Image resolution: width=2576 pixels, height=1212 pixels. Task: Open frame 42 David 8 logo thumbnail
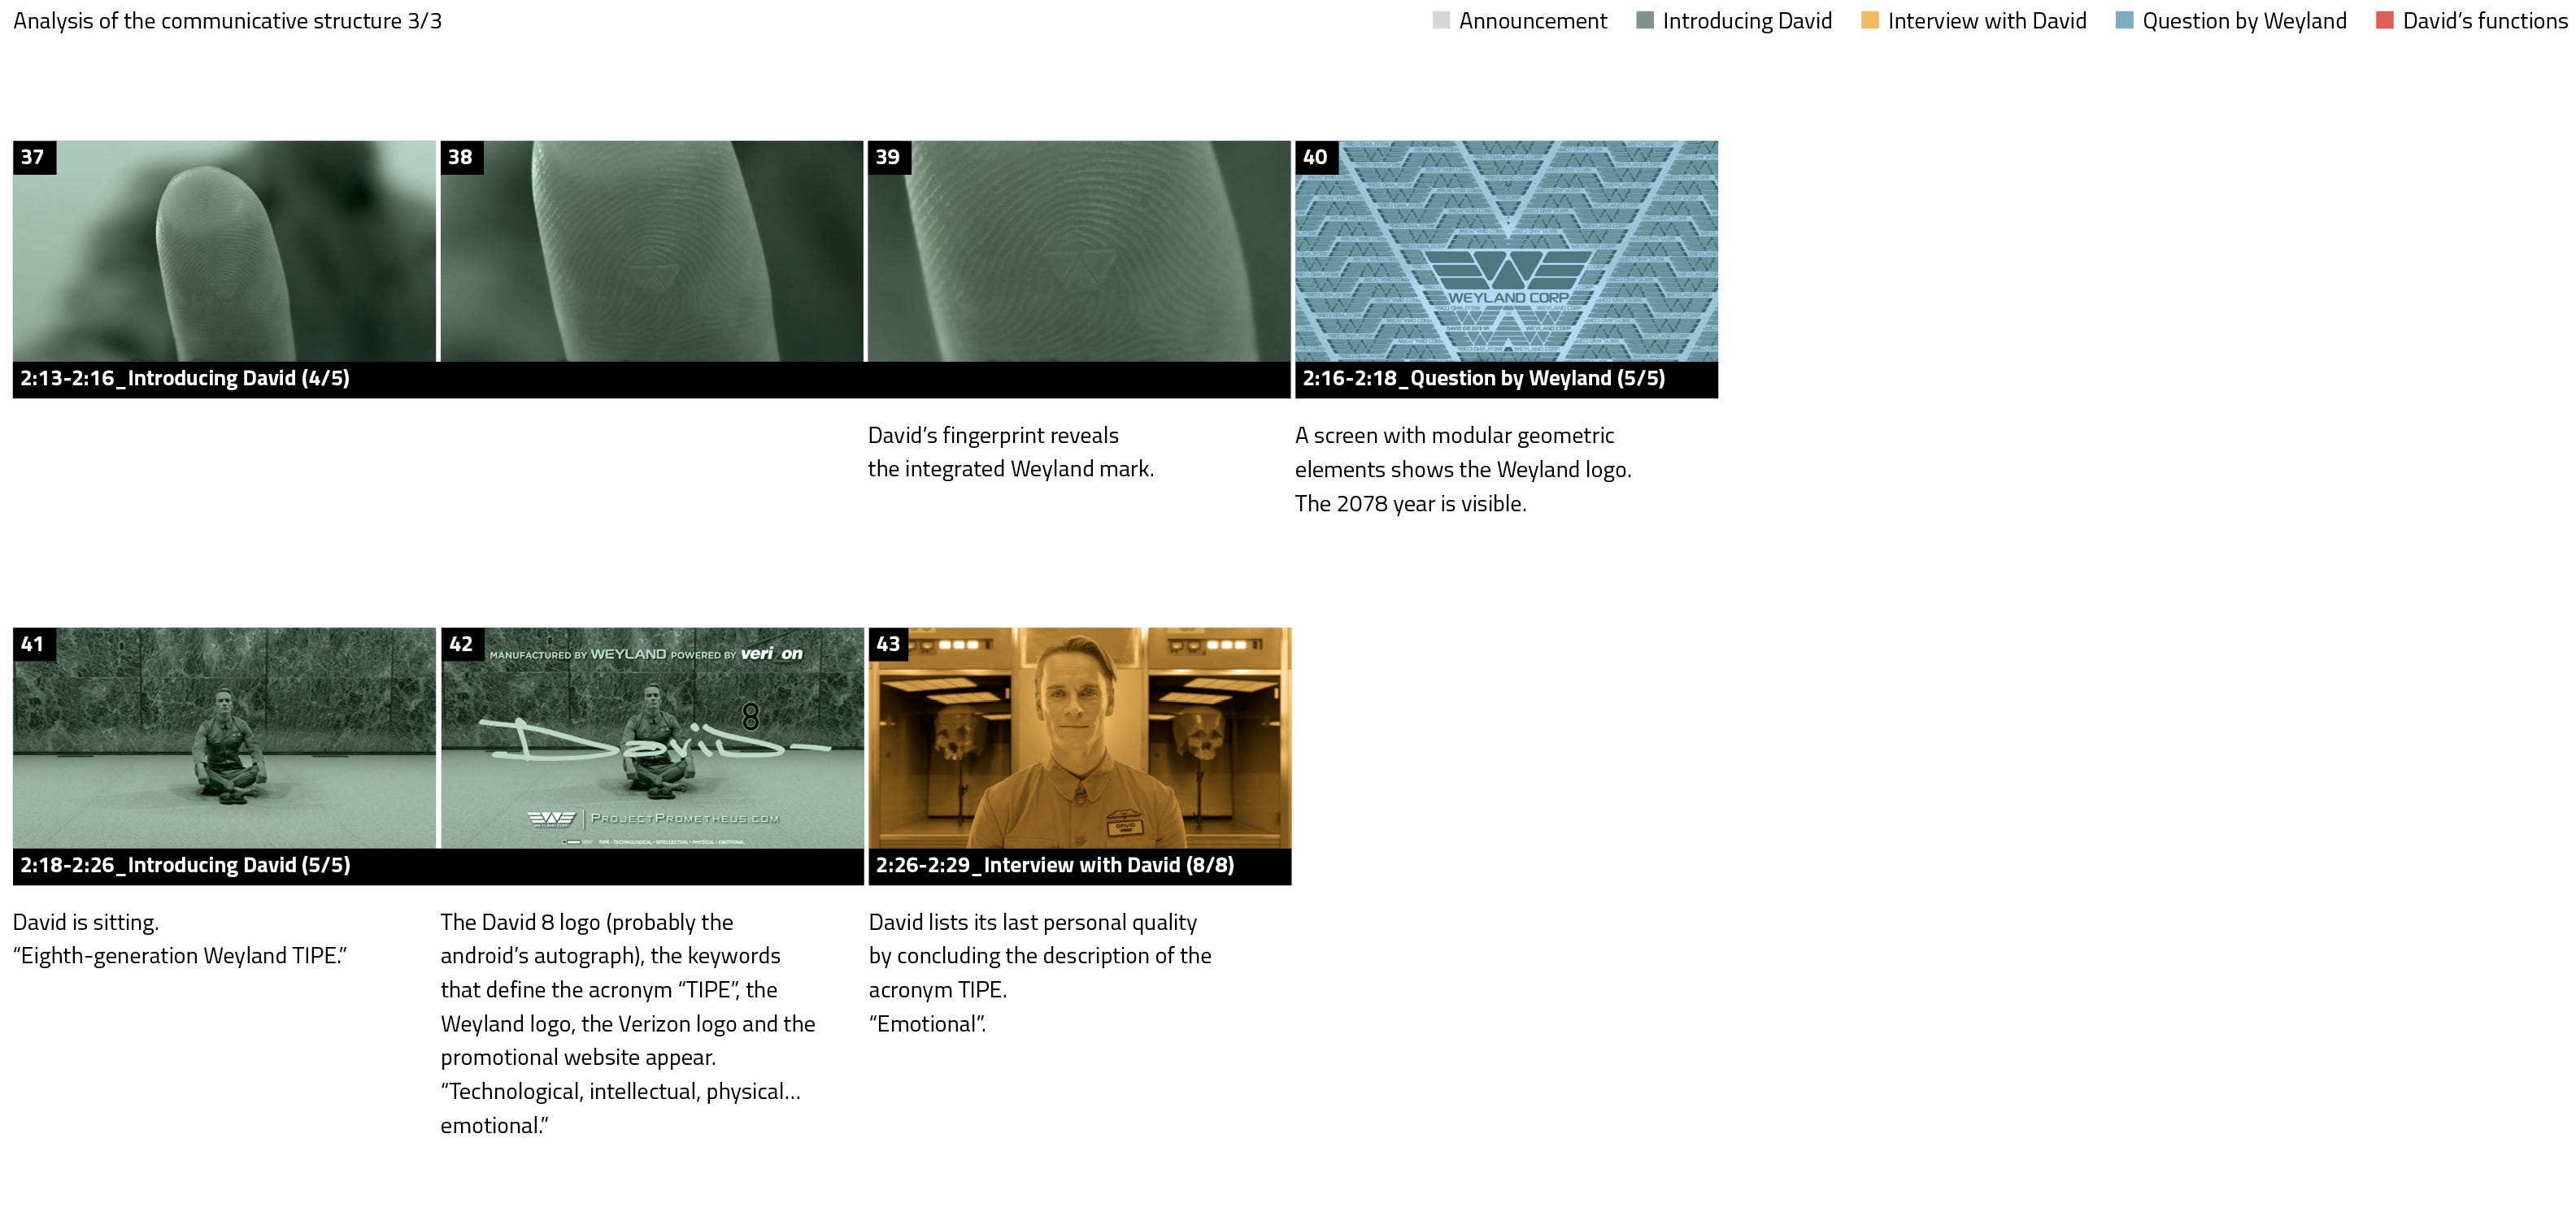tap(651, 738)
